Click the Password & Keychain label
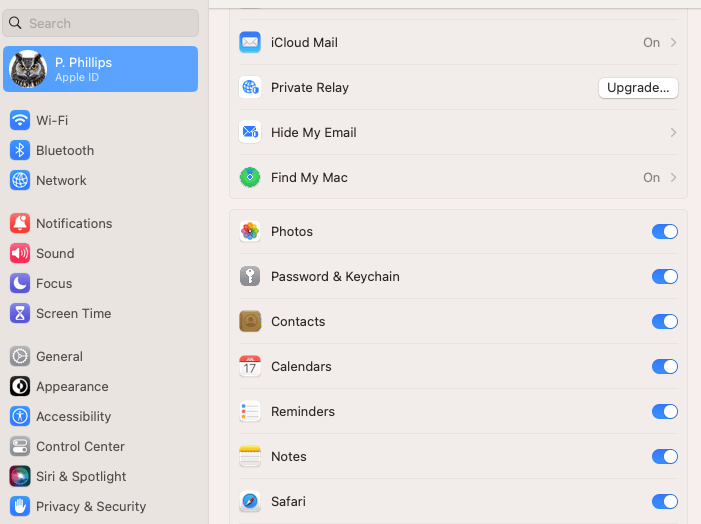Viewport: 701px width, 524px height. pos(335,277)
